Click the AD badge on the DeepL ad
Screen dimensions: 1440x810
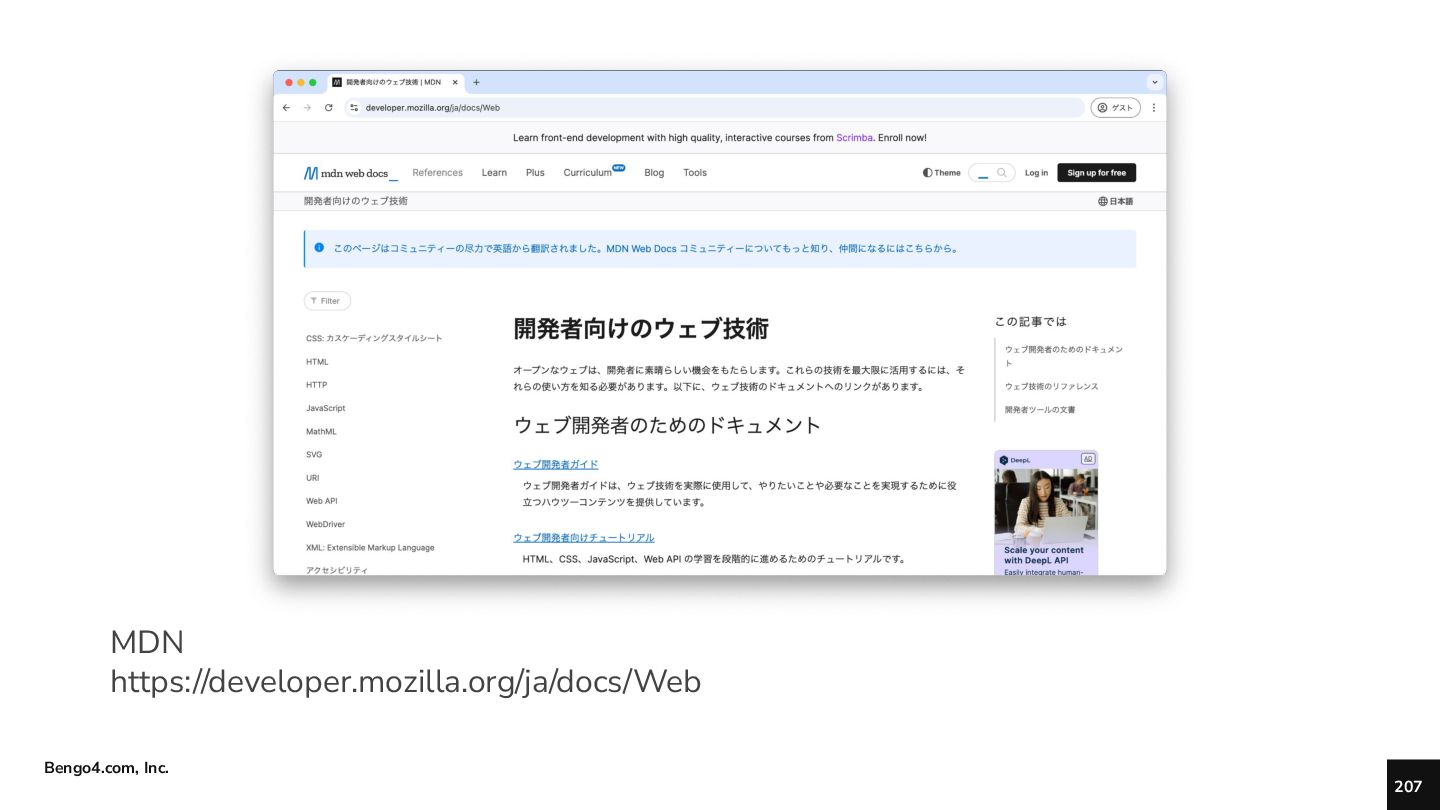pos(1088,459)
